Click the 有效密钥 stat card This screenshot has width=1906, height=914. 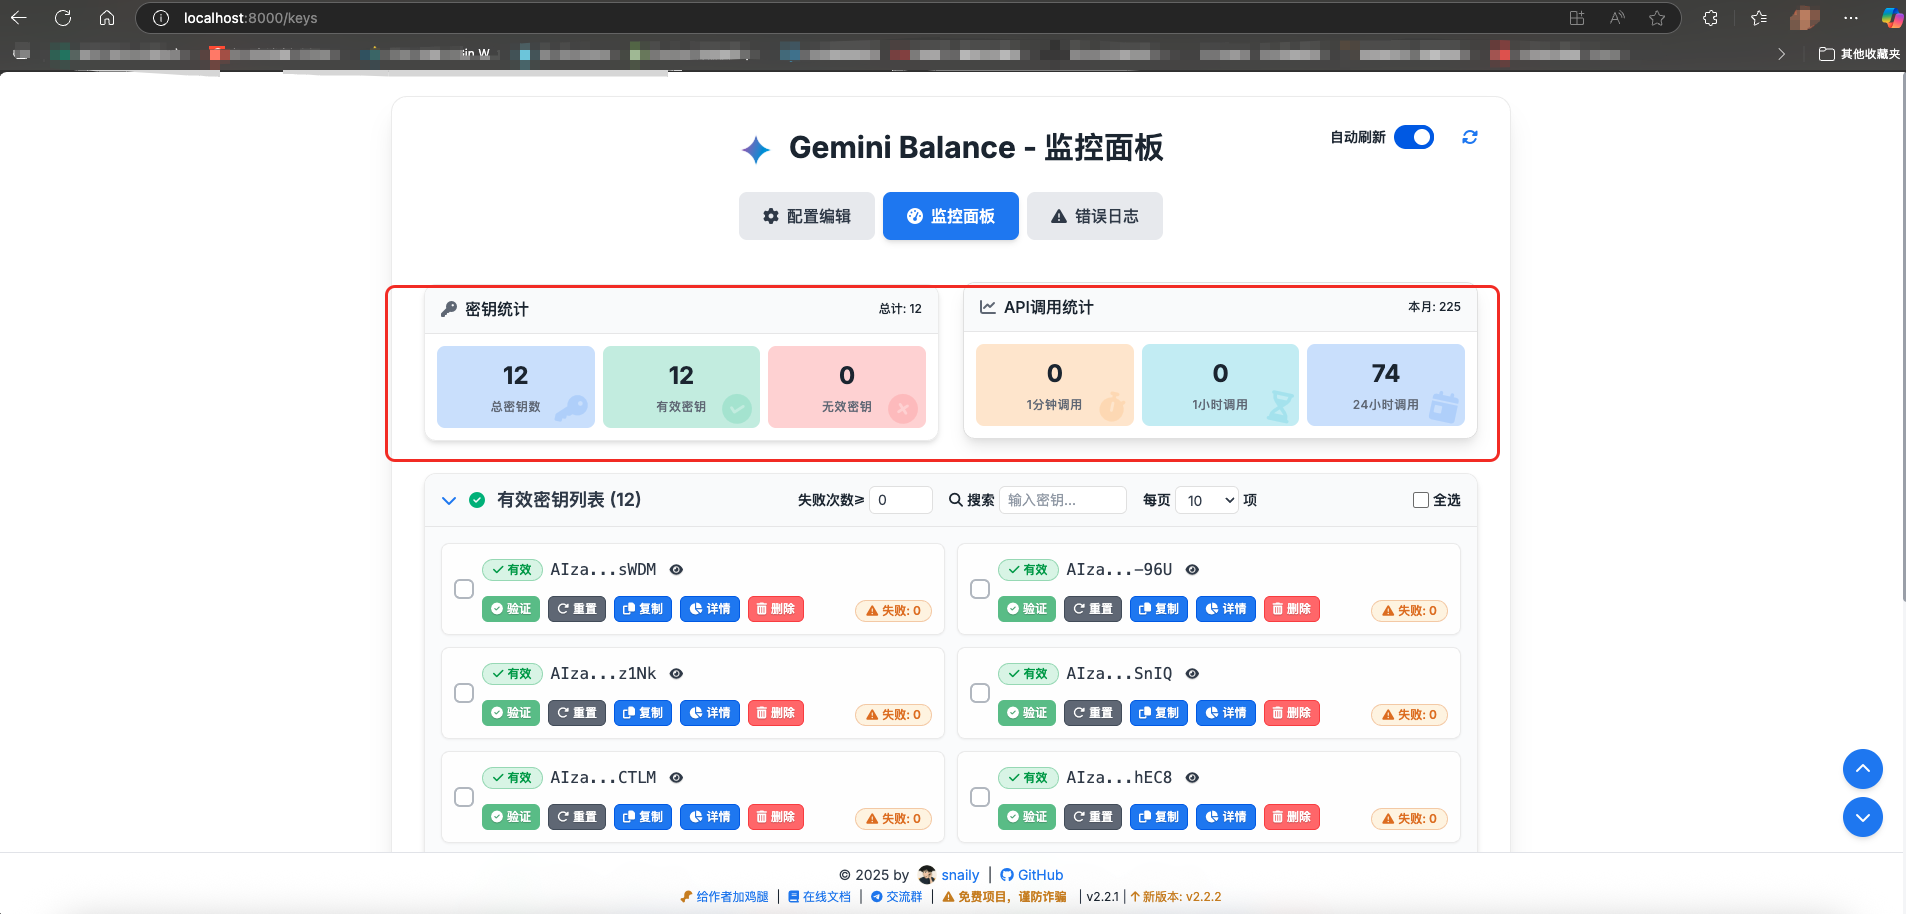tap(681, 387)
